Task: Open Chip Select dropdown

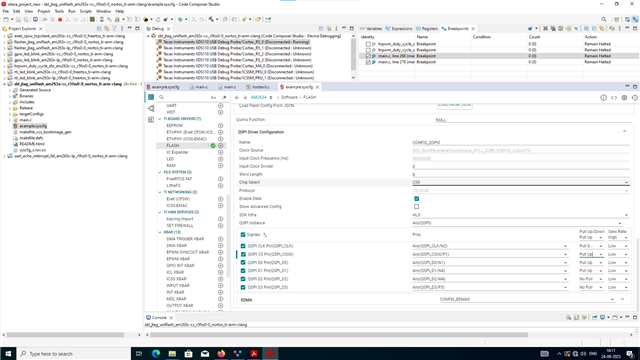Action: click(520, 182)
